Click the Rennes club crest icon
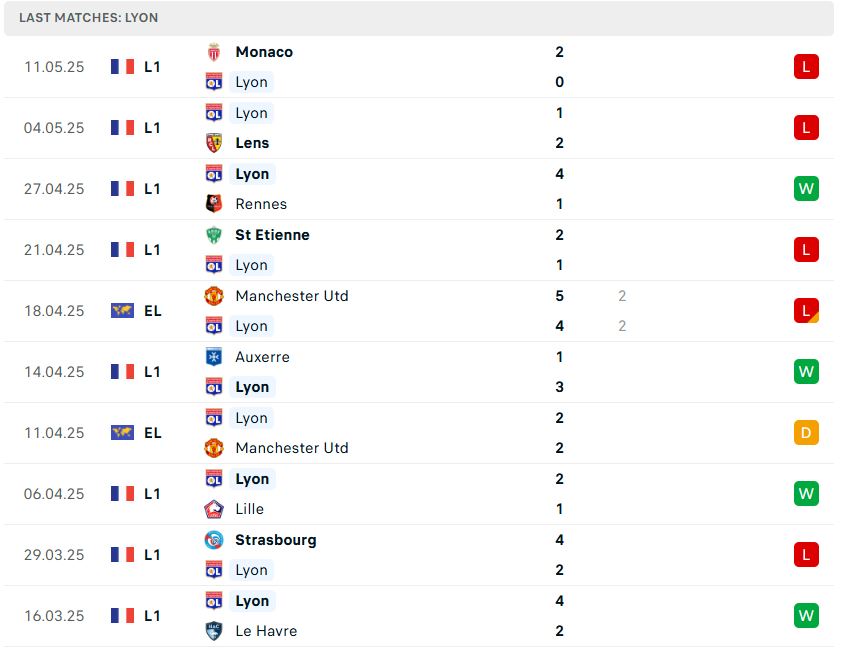The height and width of the screenshot is (656, 848). pyautogui.click(x=214, y=204)
